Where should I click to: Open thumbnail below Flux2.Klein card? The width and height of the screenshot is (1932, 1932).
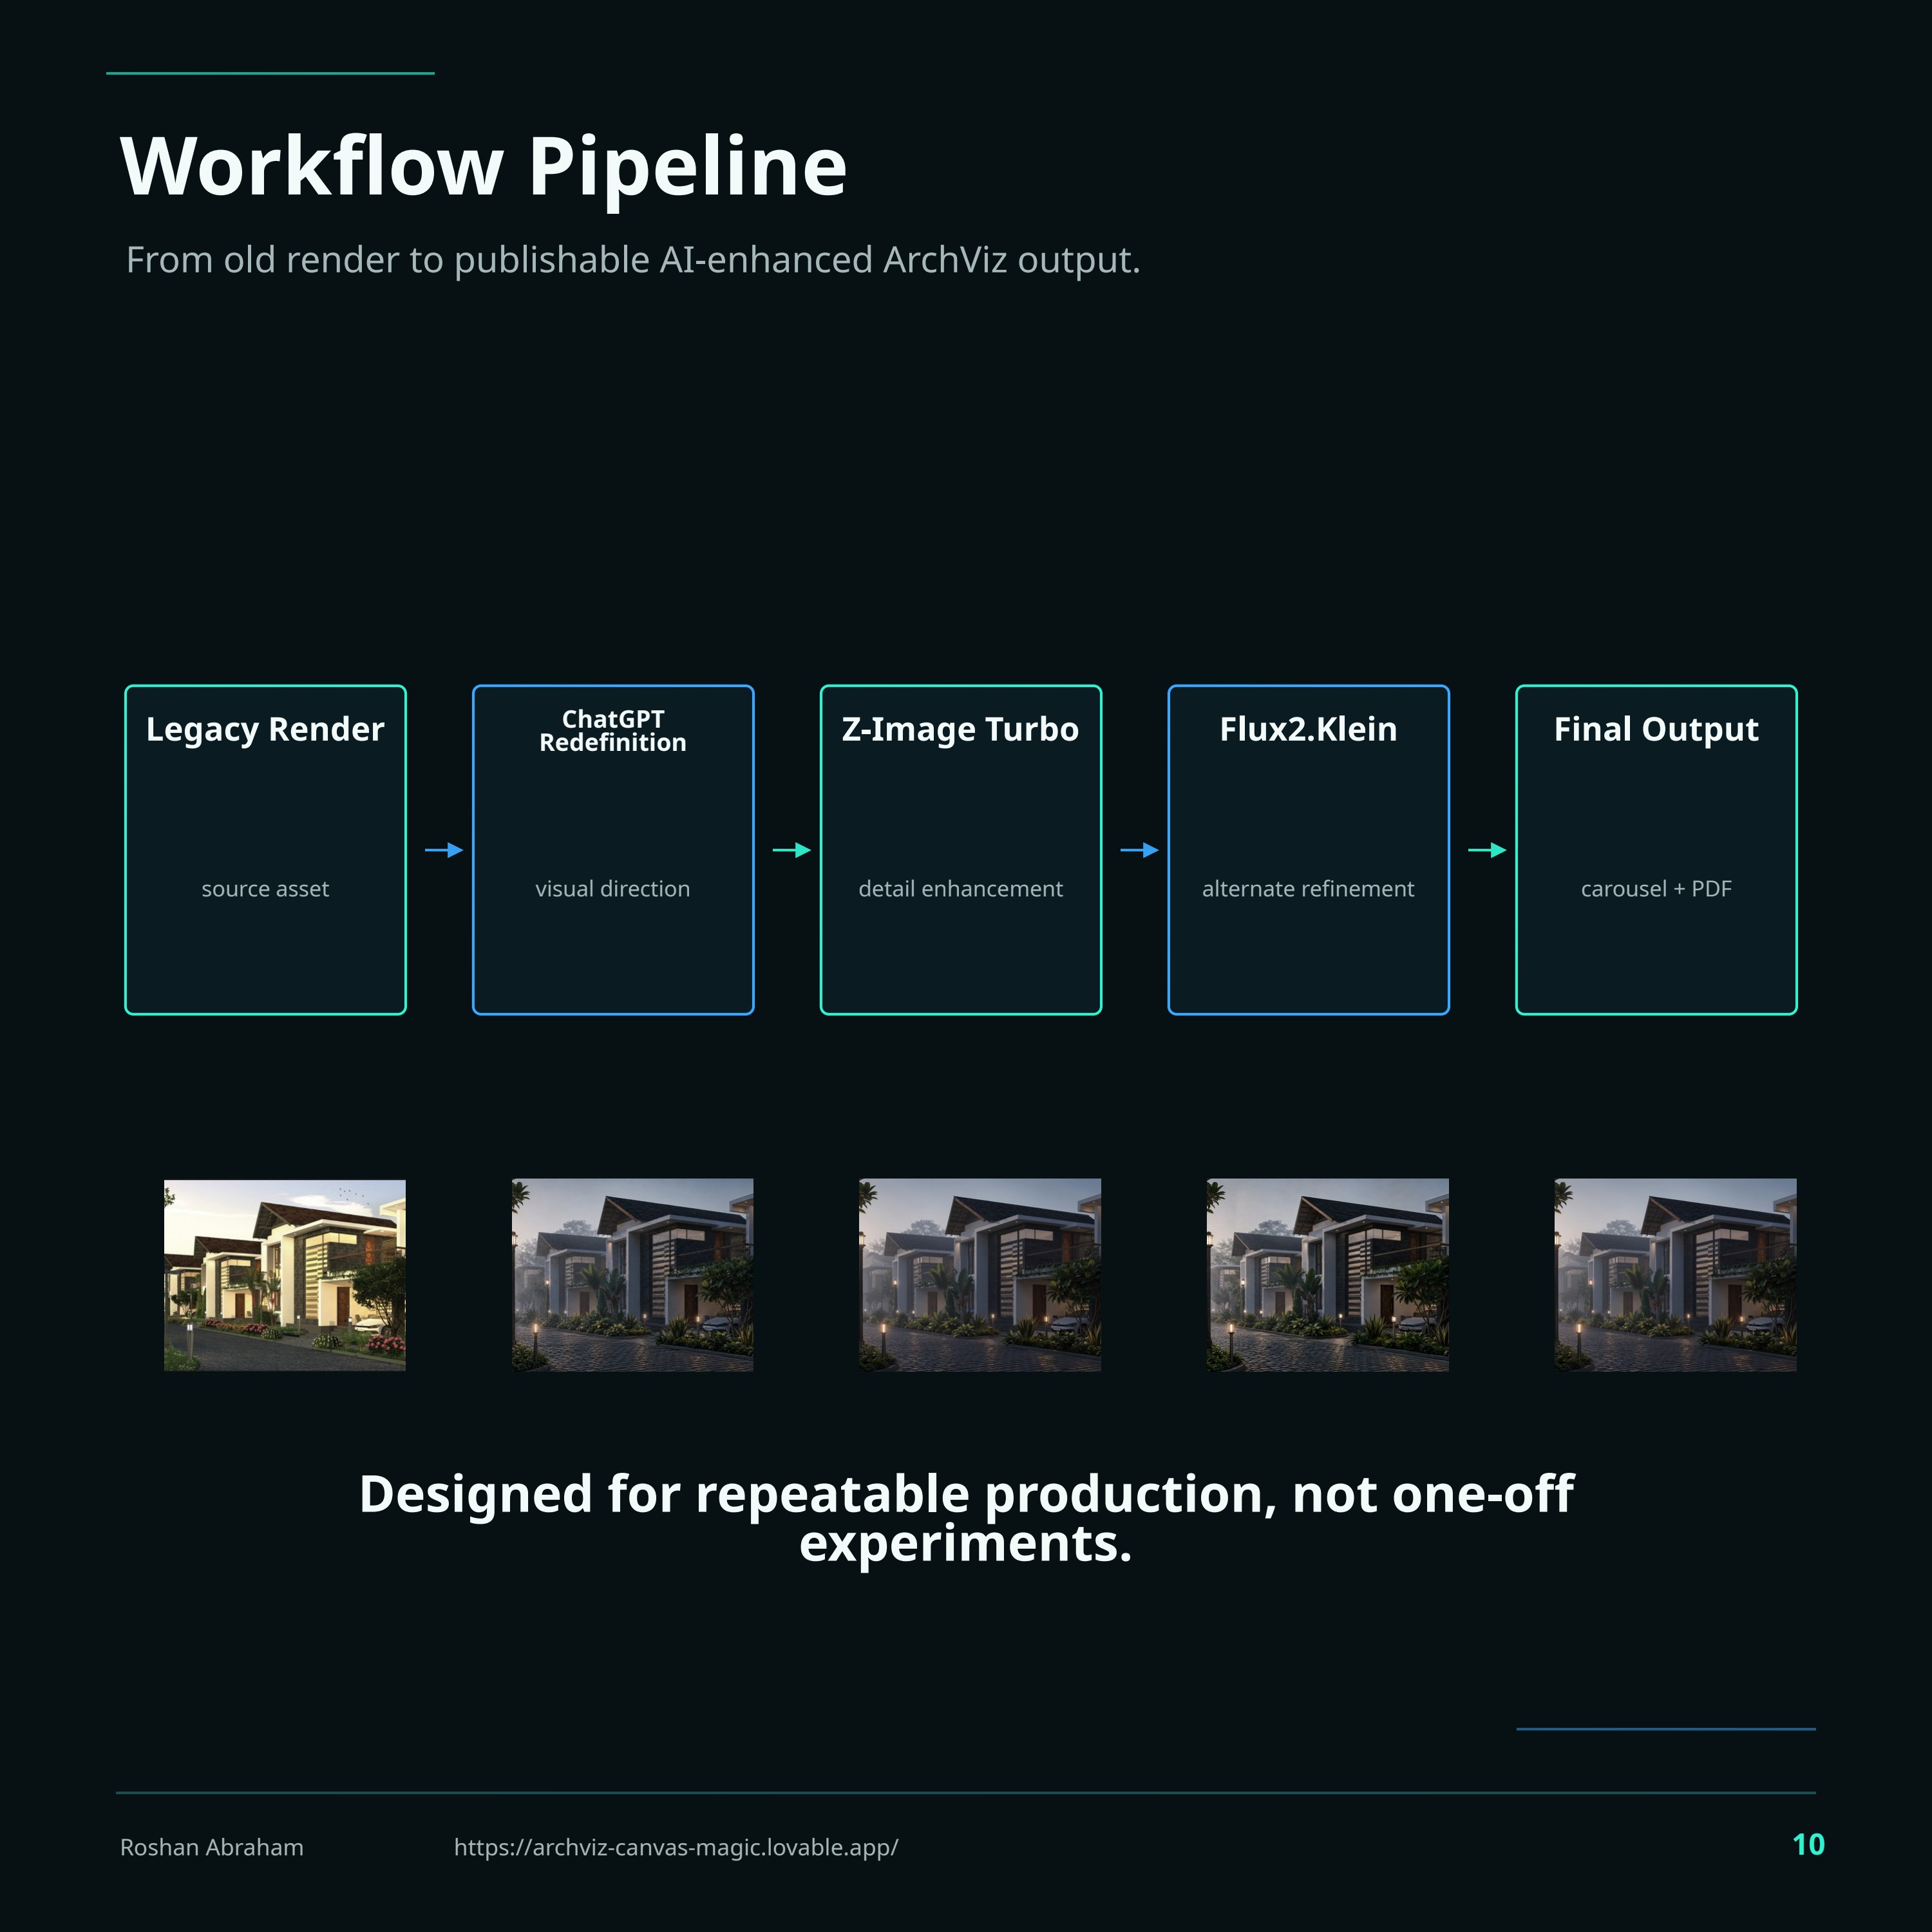pyautogui.click(x=1328, y=1275)
